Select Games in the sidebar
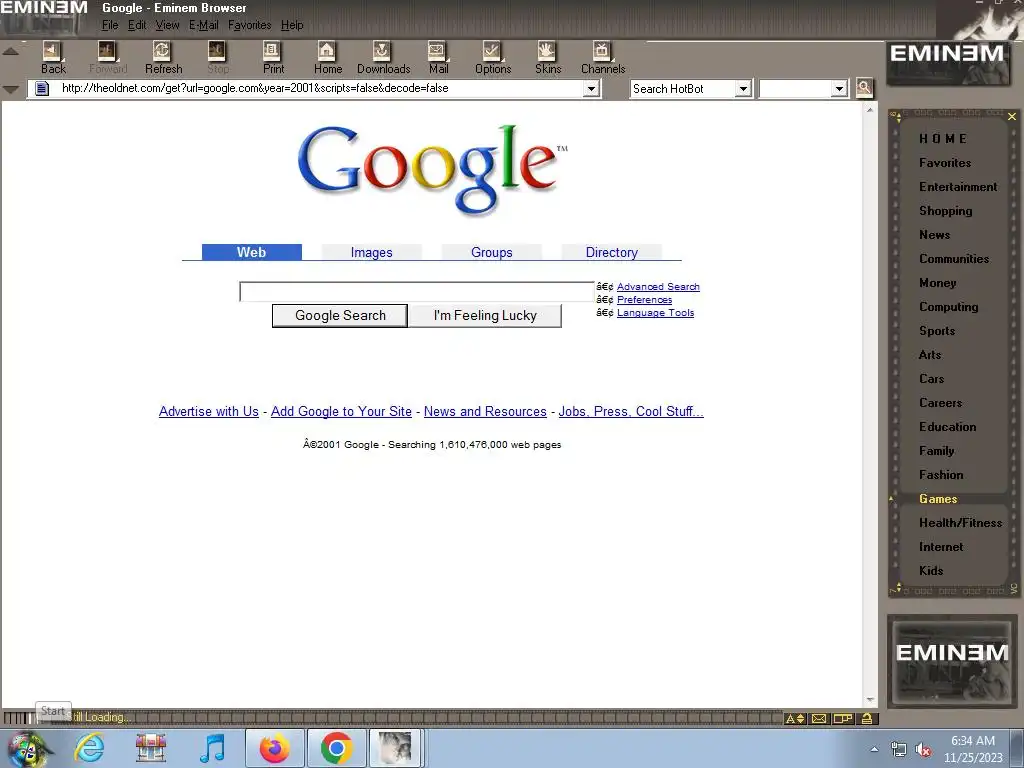 coord(938,499)
